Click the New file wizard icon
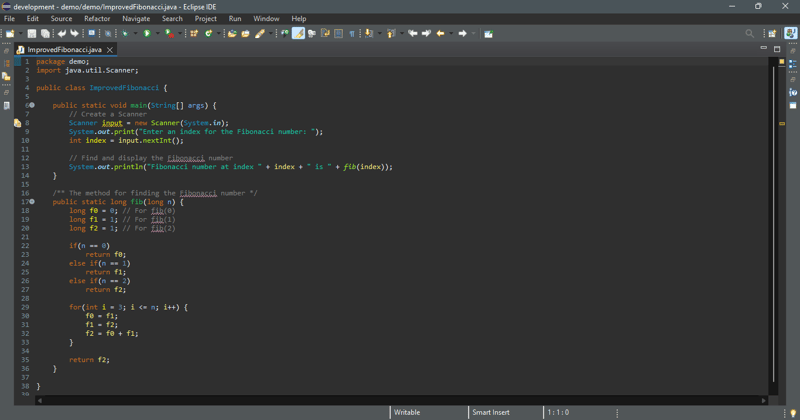The height and width of the screenshot is (420, 800). [10, 34]
